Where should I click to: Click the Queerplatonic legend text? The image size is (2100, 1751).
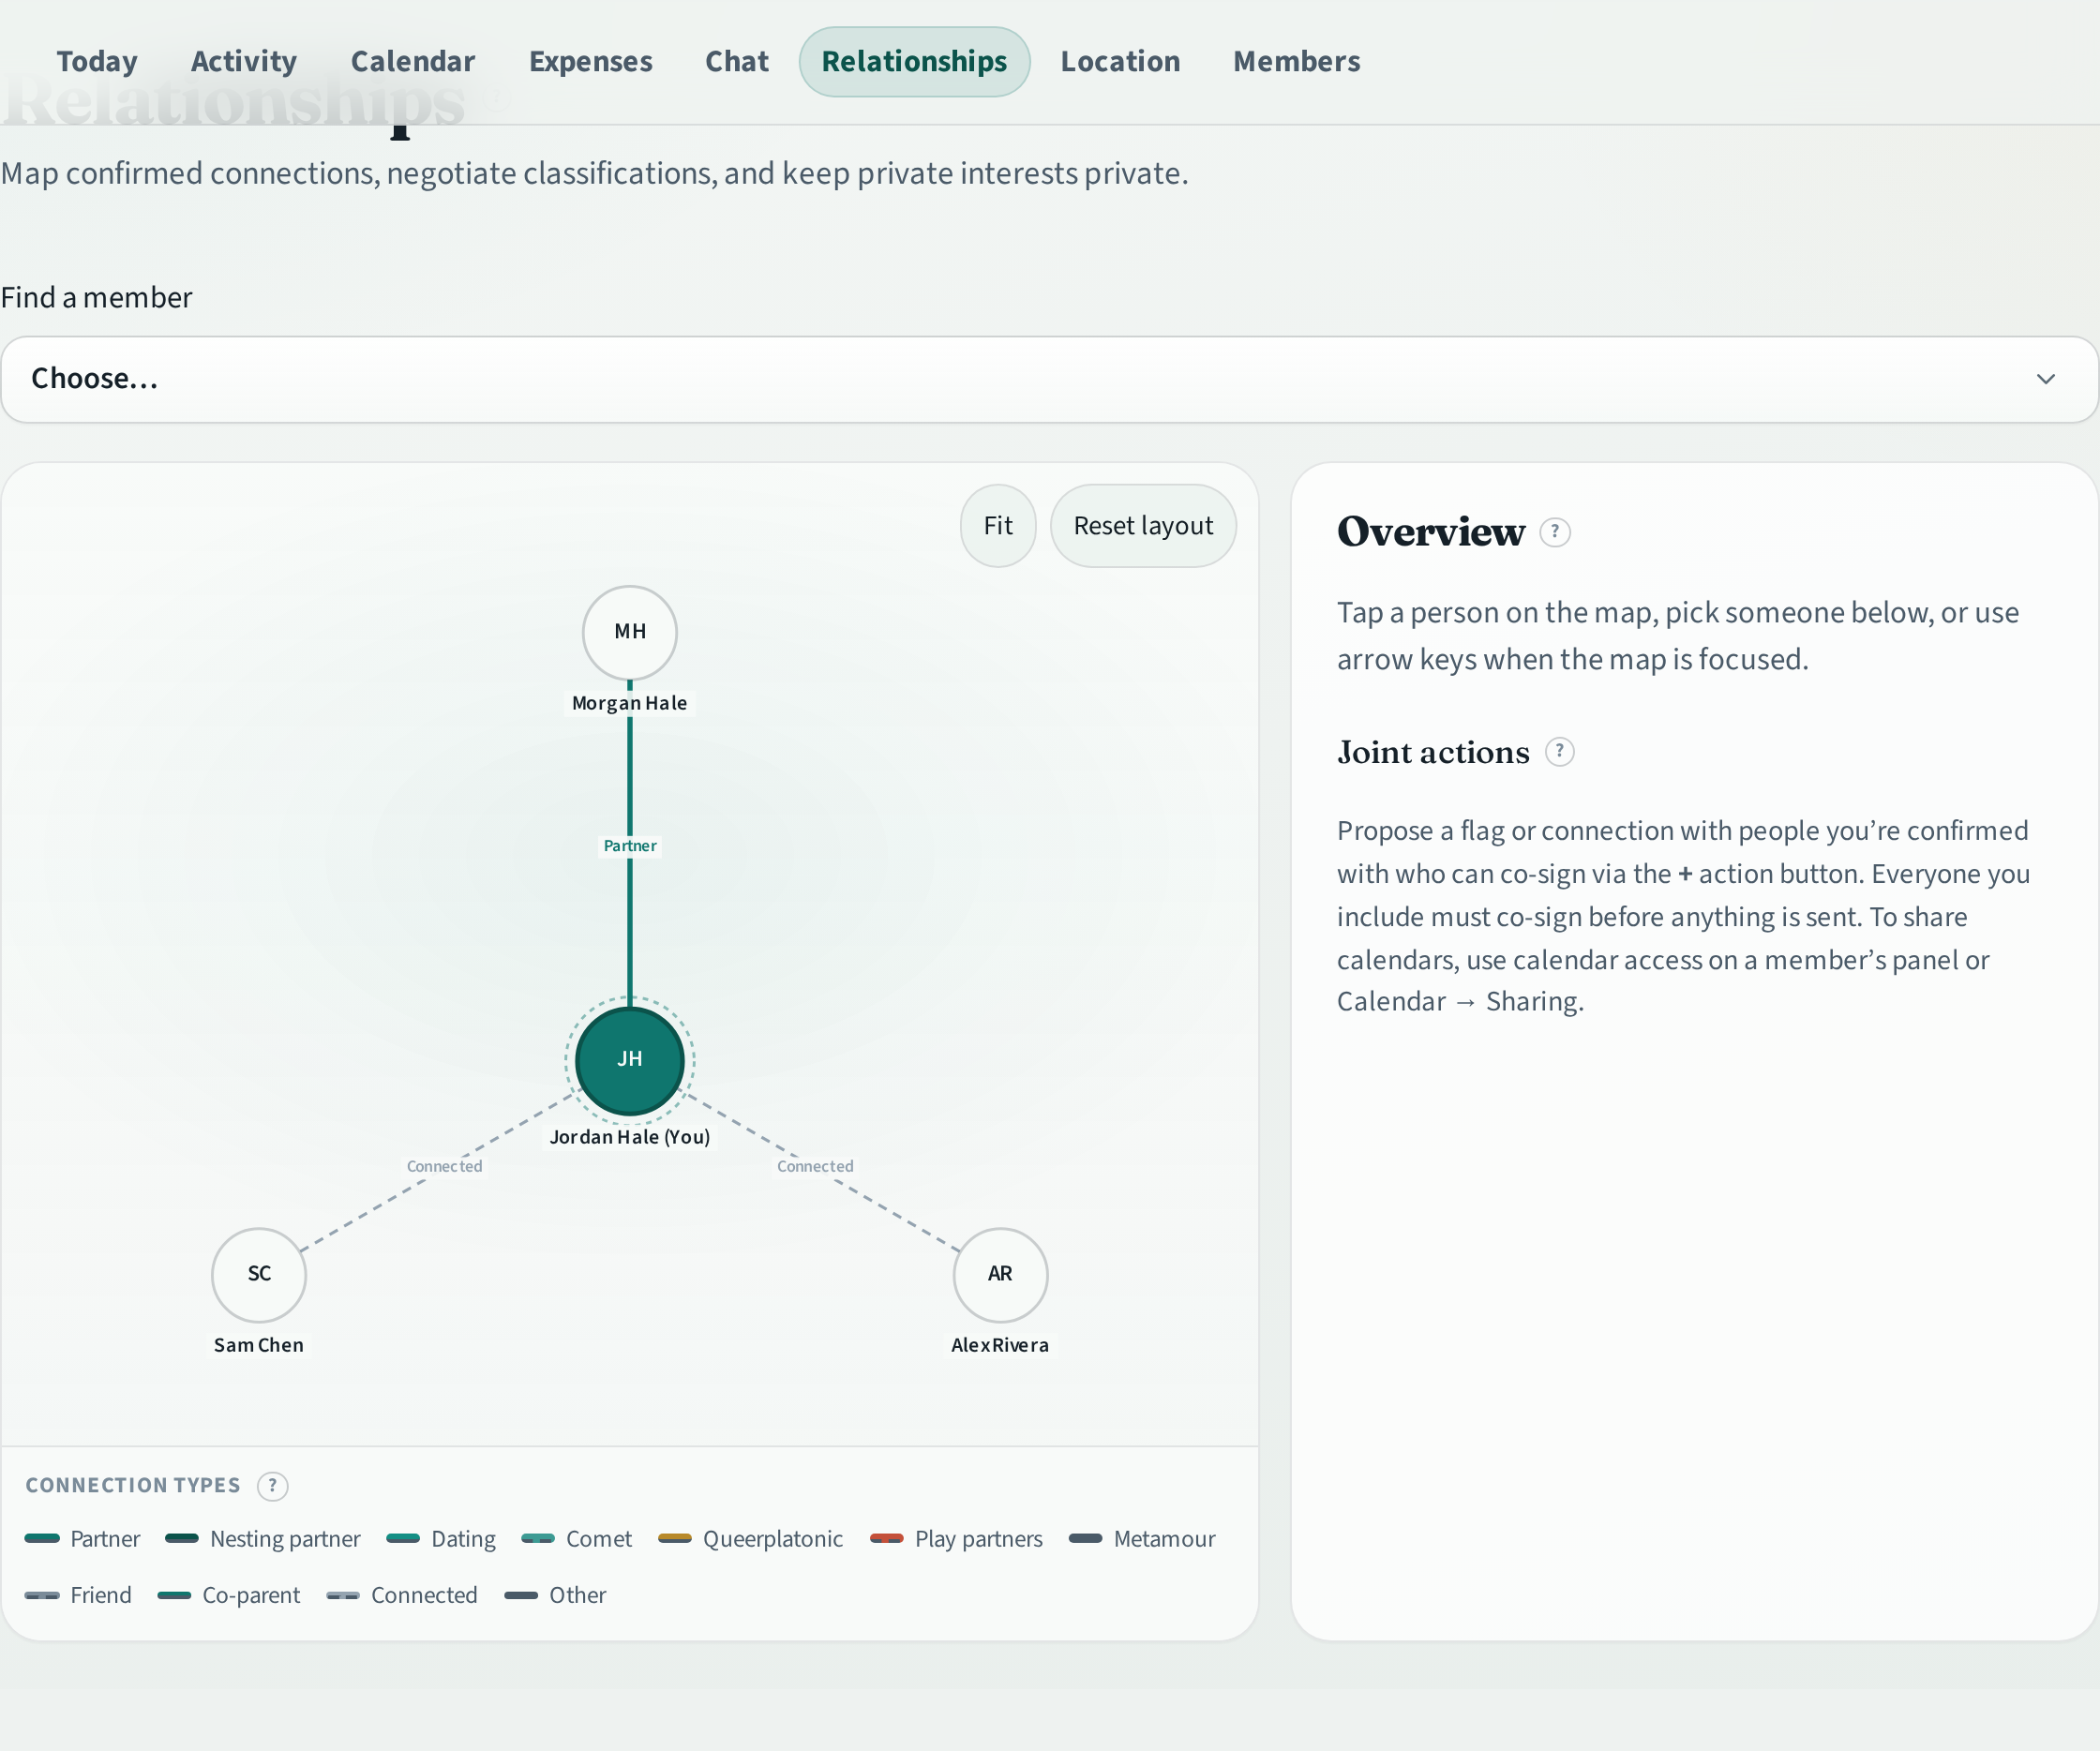(x=772, y=1539)
